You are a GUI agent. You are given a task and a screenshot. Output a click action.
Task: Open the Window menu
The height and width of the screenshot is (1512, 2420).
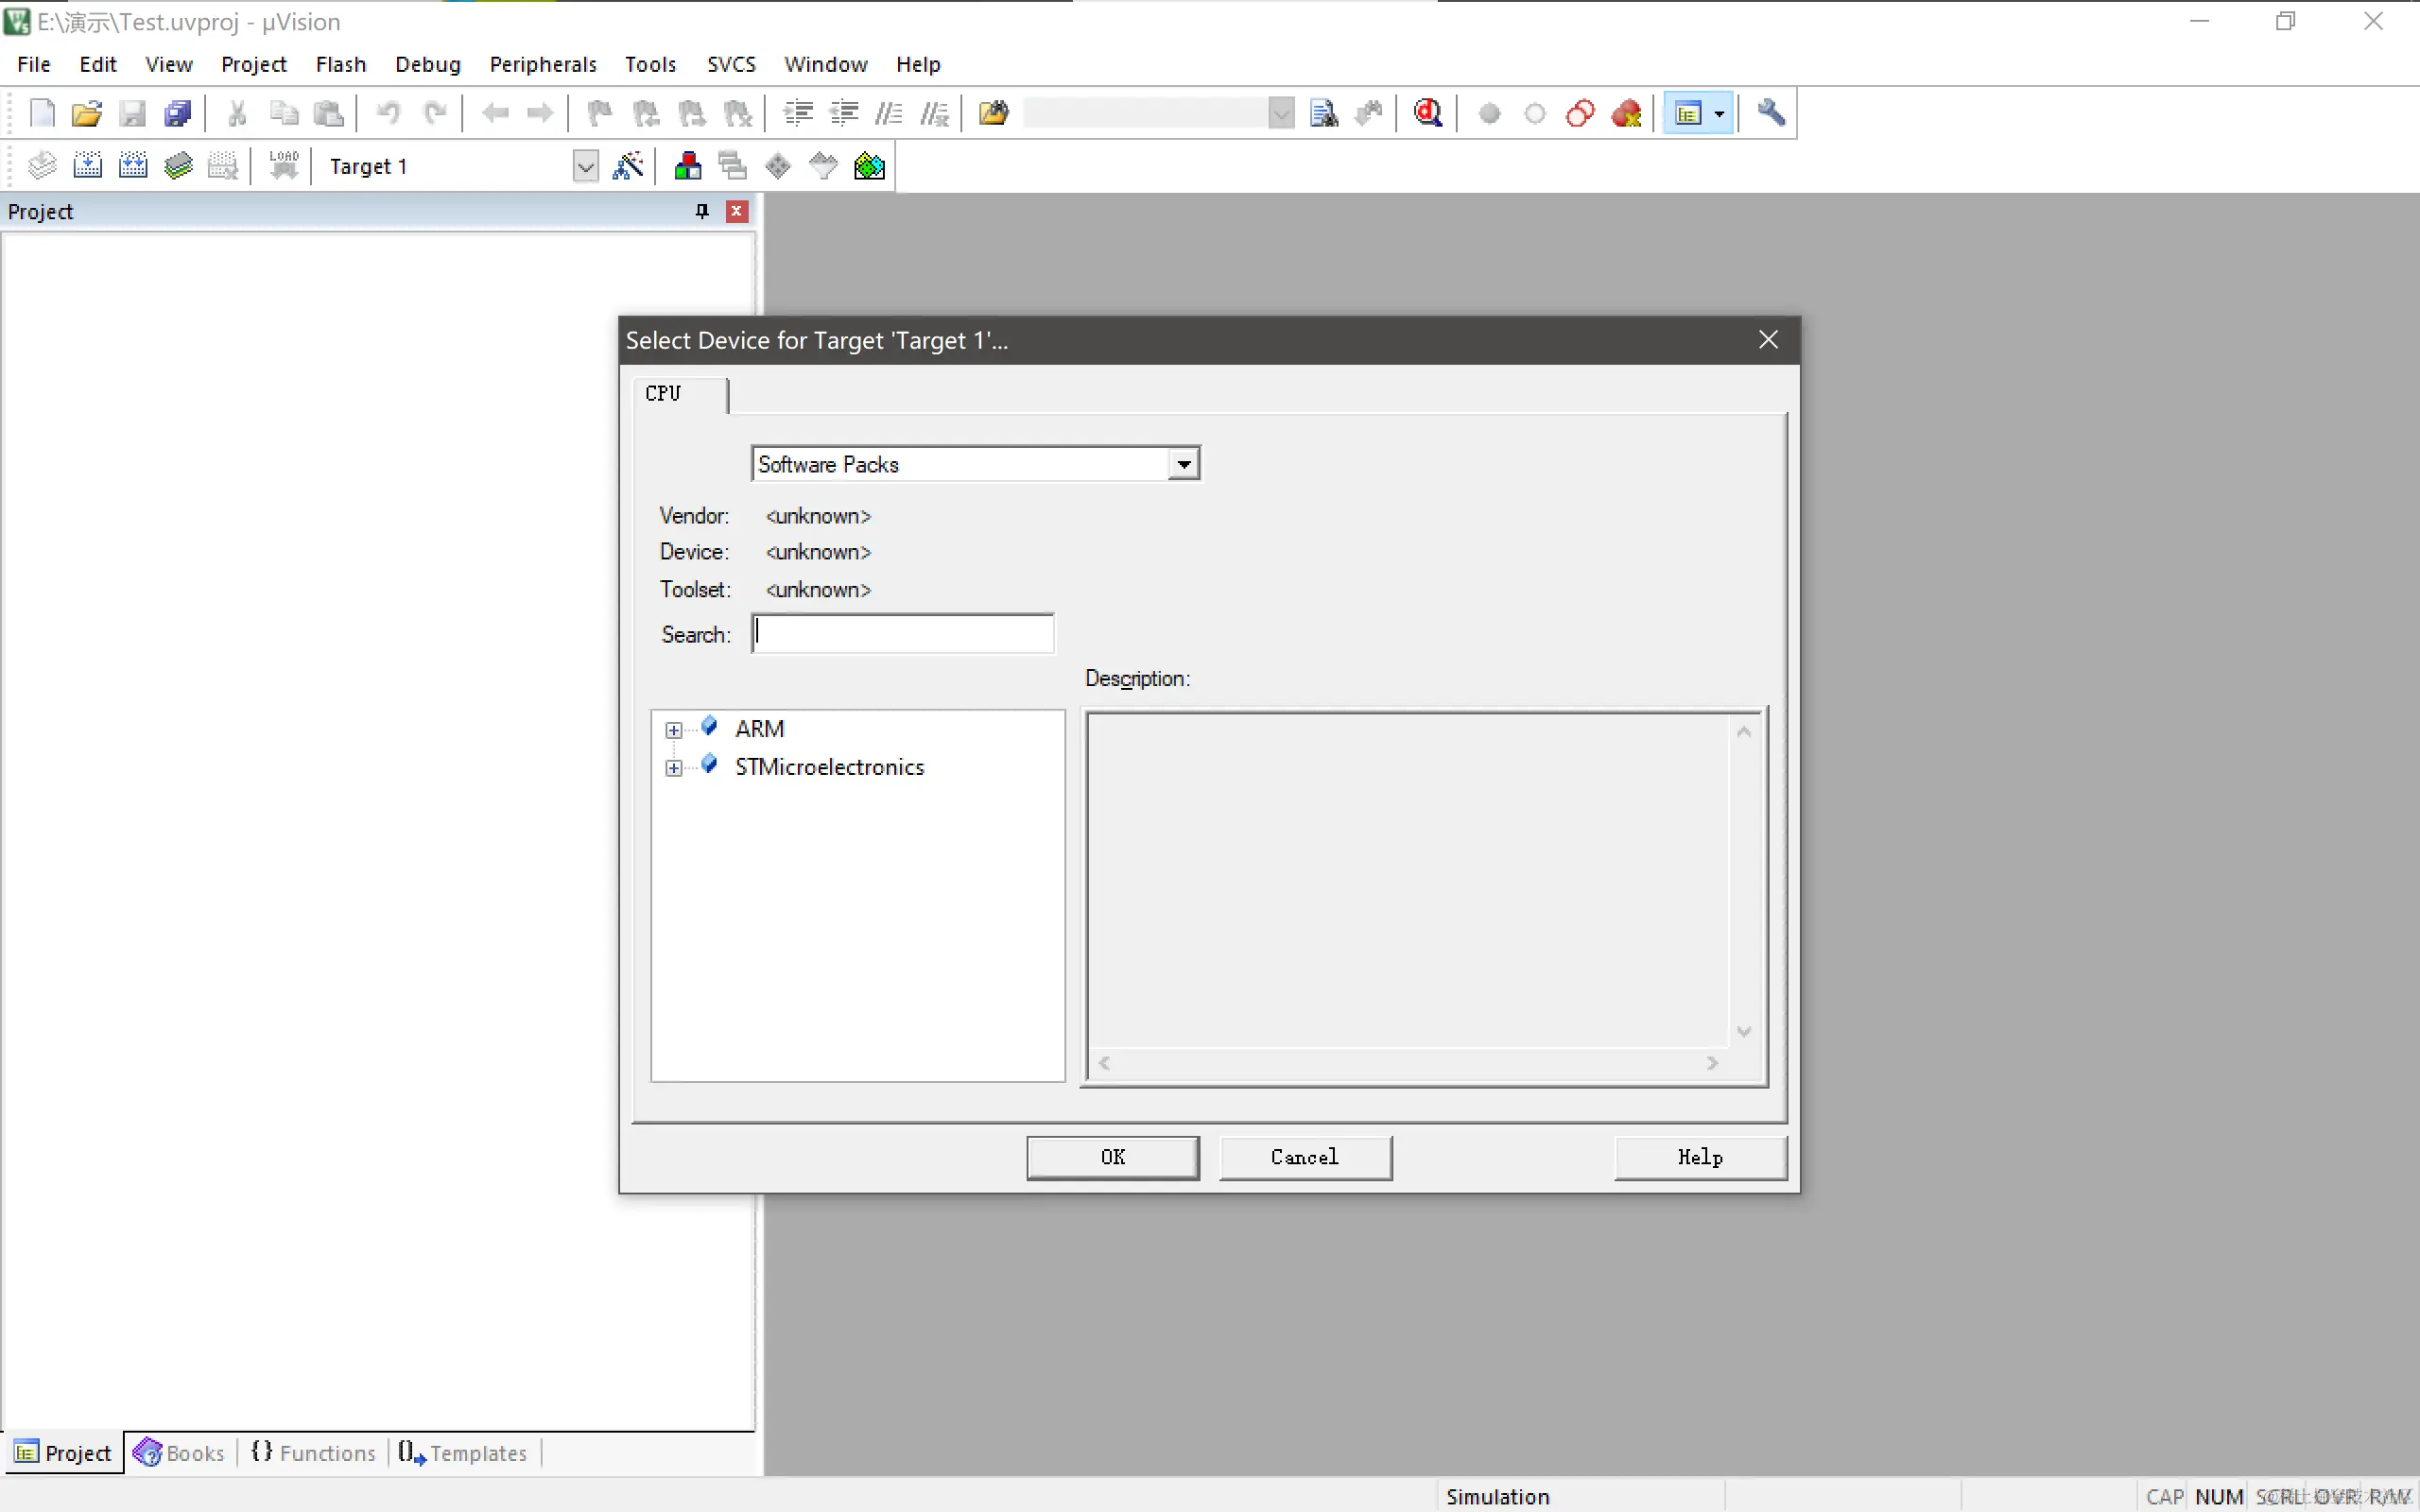(x=825, y=64)
